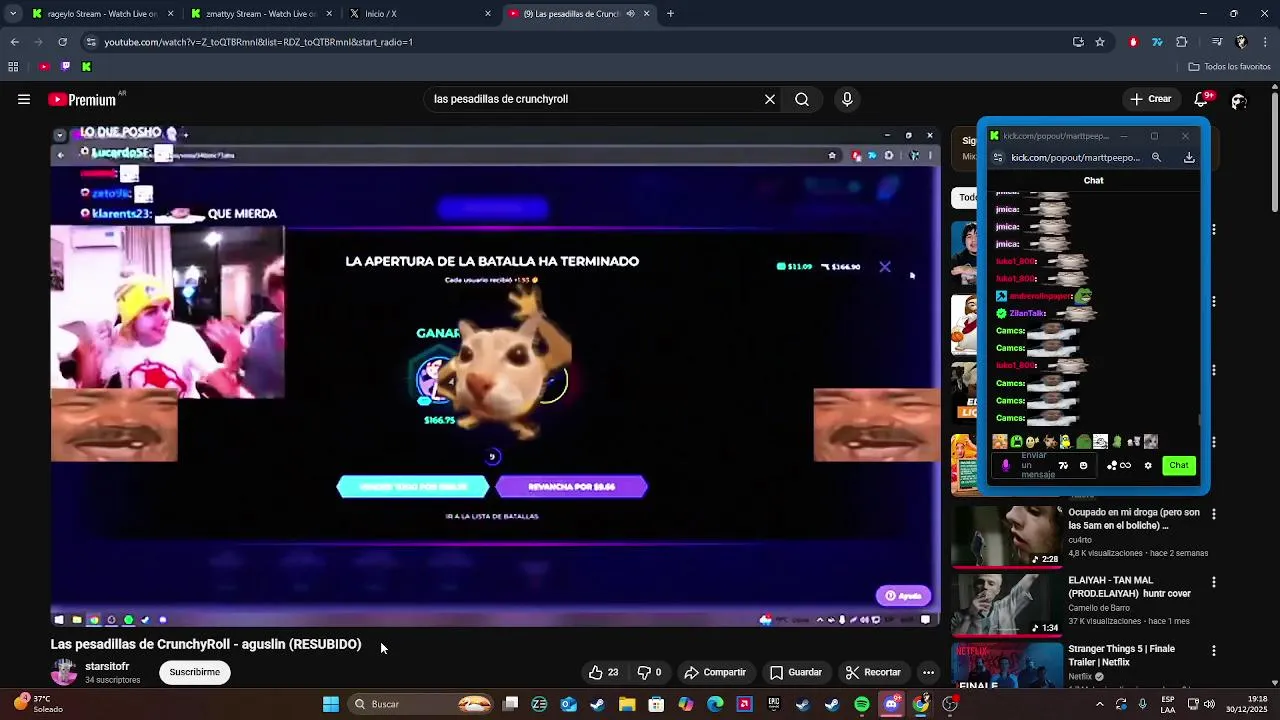This screenshot has height=720, width=1280.
Task: Save the video with Guardar
Action: pyautogui.click(x=796, y=672)
